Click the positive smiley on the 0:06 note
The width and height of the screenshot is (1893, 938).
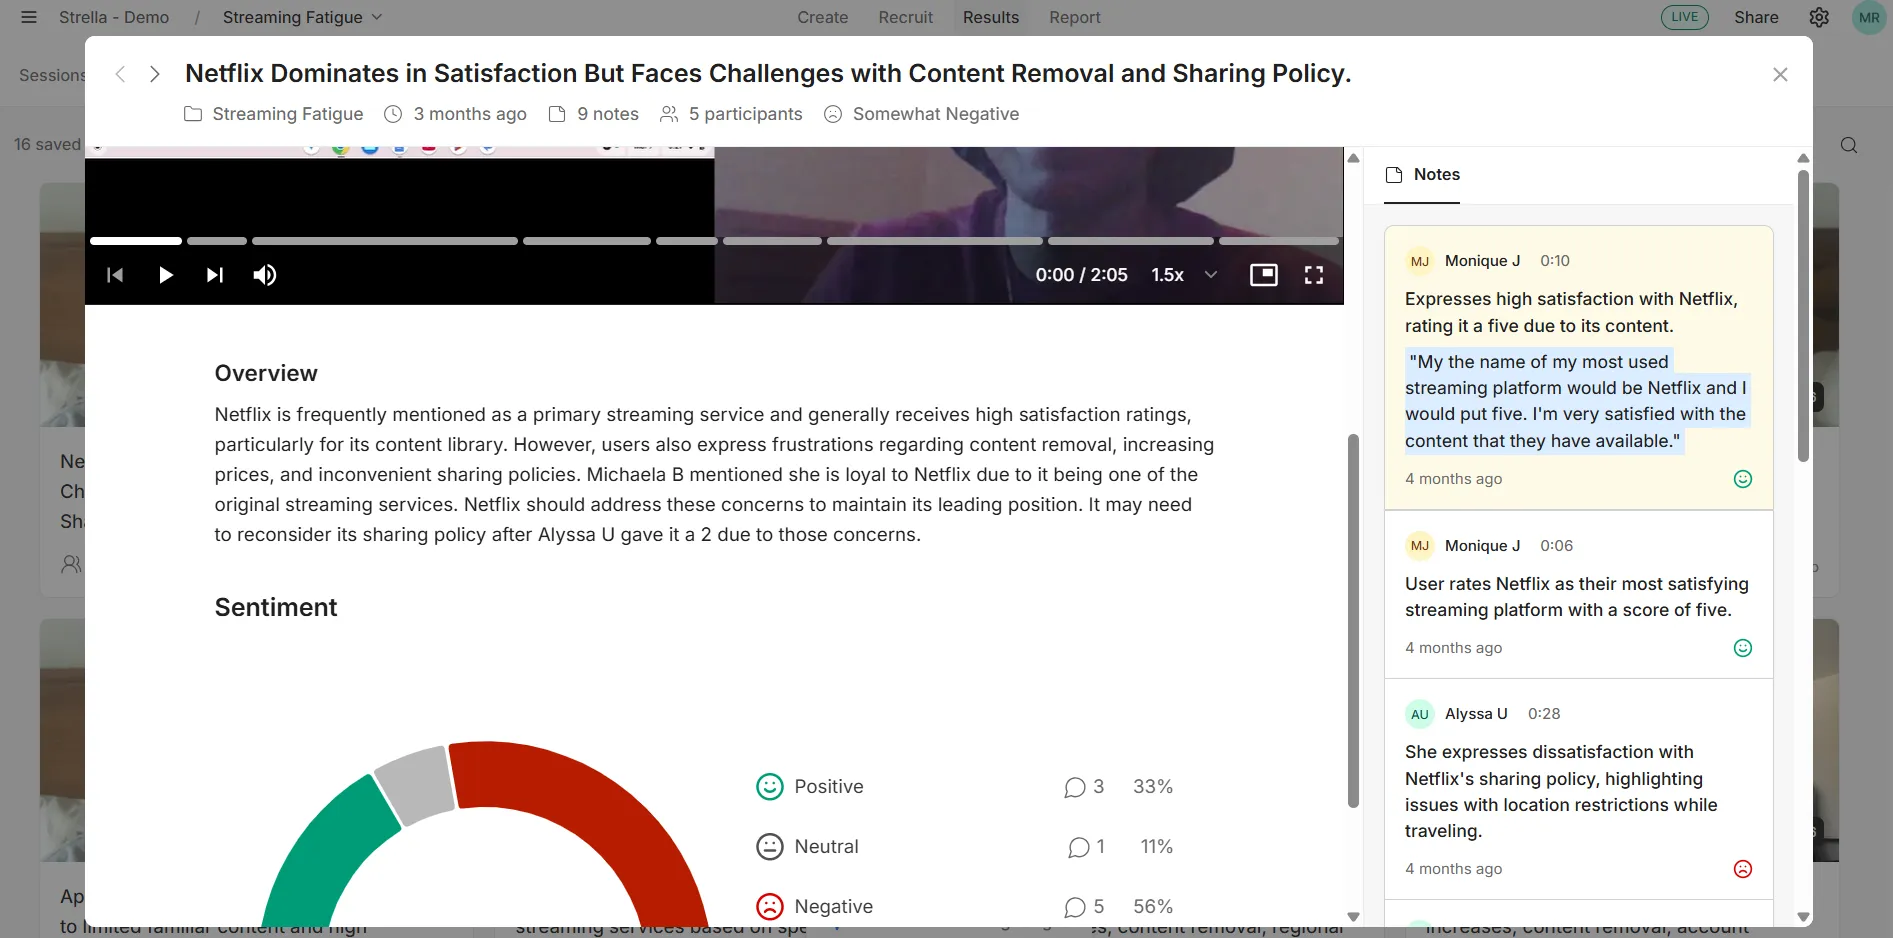pyautogui.click(x=1743, y=648)
